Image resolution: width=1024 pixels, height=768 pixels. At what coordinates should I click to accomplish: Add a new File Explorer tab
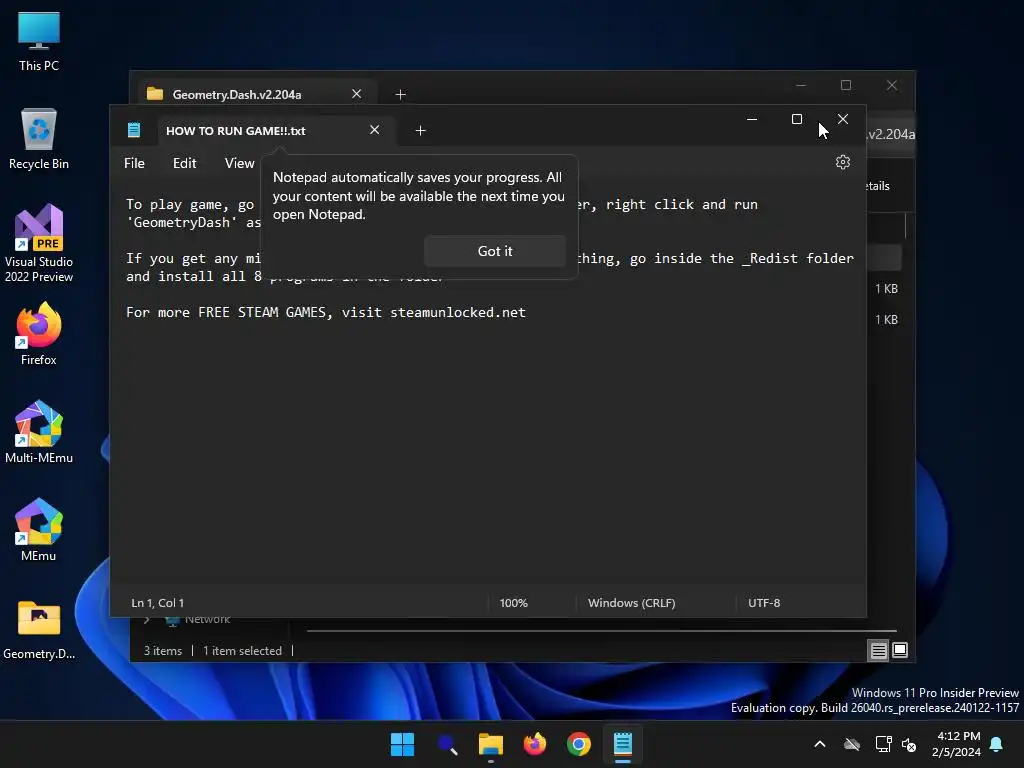coord(400,95)
